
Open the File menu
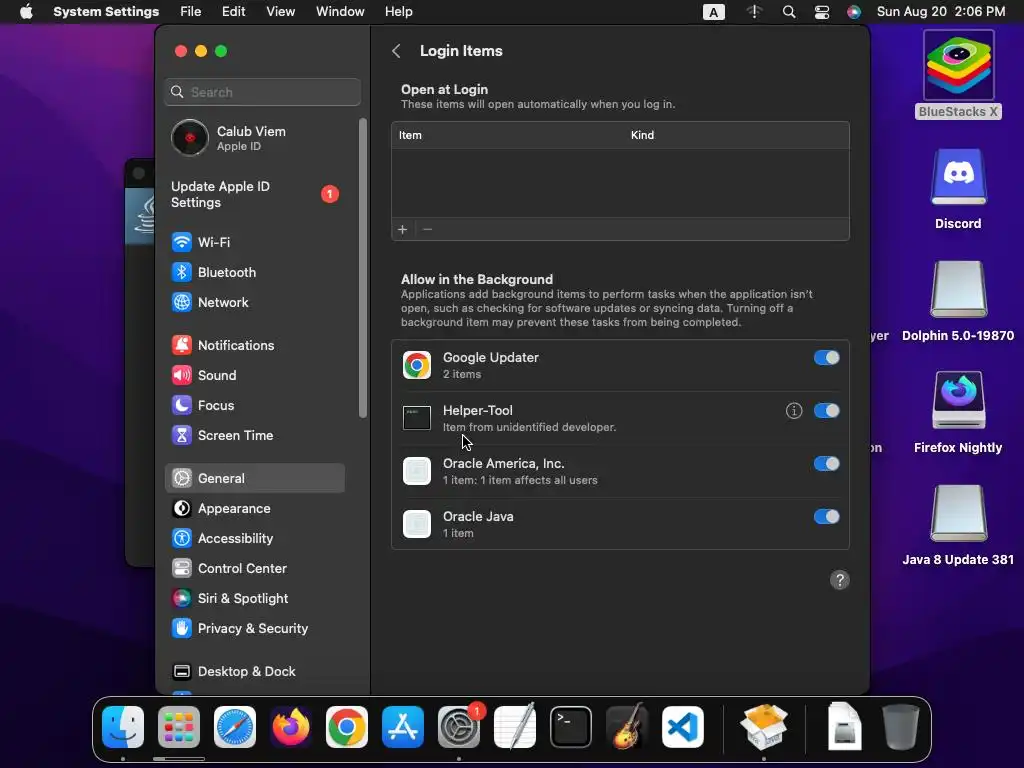(x=191, y=12)
